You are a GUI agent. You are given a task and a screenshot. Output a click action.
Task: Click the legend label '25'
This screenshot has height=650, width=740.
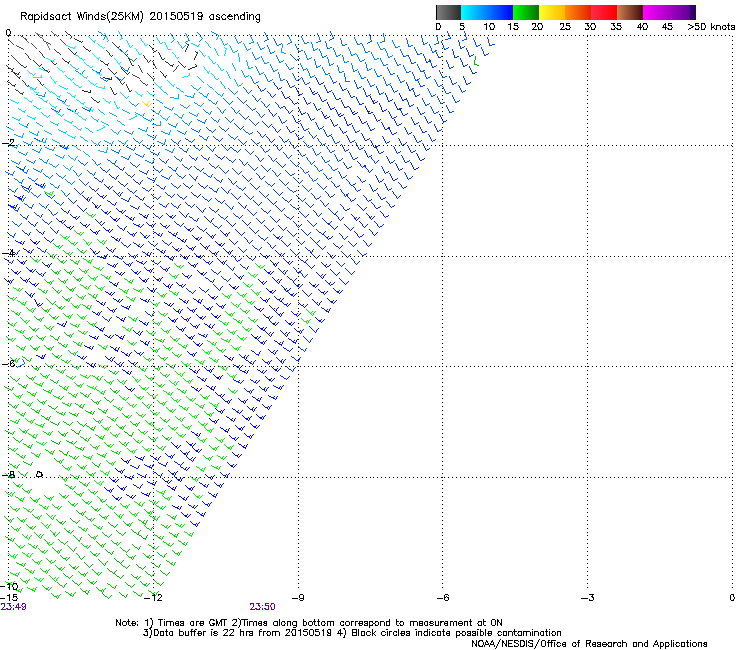point(565,26)
